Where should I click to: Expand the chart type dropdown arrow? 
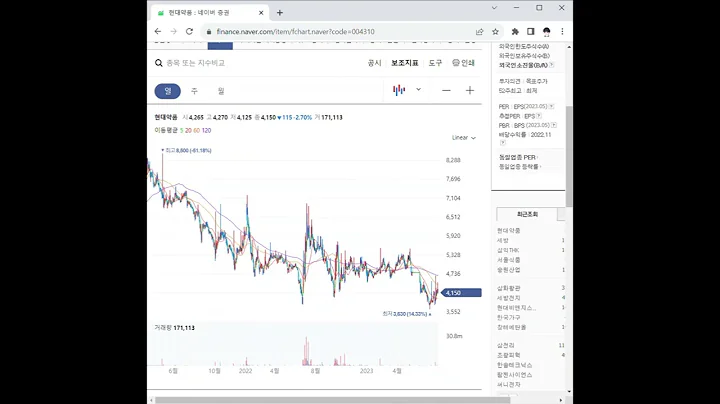pos(418,90)
